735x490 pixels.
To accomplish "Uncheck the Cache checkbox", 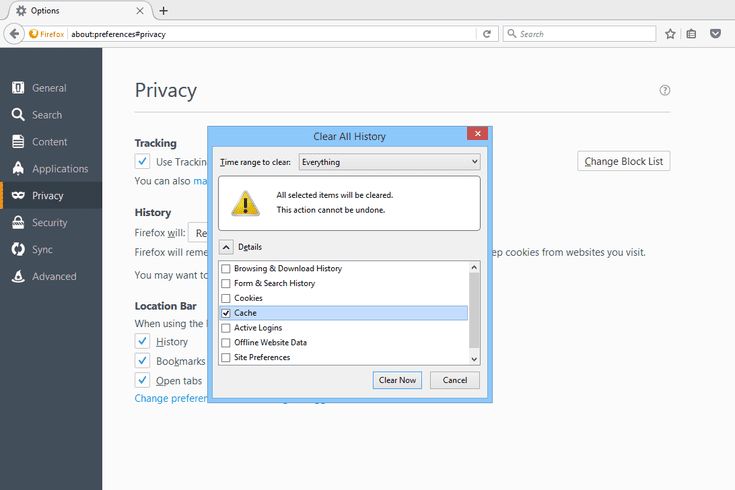I will coord(226,313).
